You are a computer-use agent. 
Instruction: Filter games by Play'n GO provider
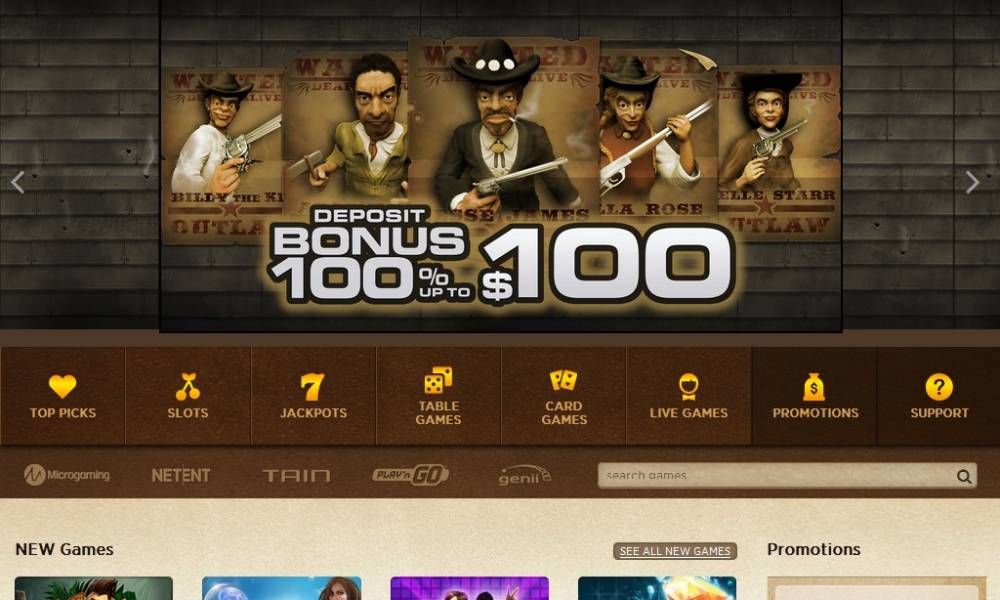[x=411, y=475]
